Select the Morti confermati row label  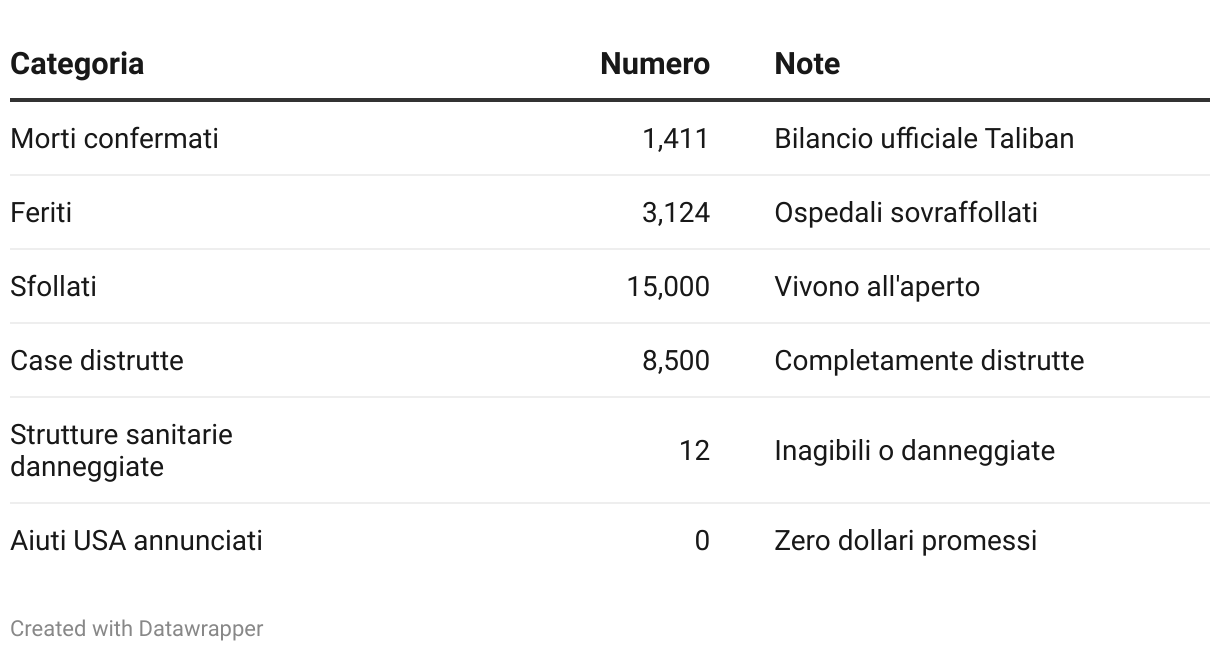114,138
